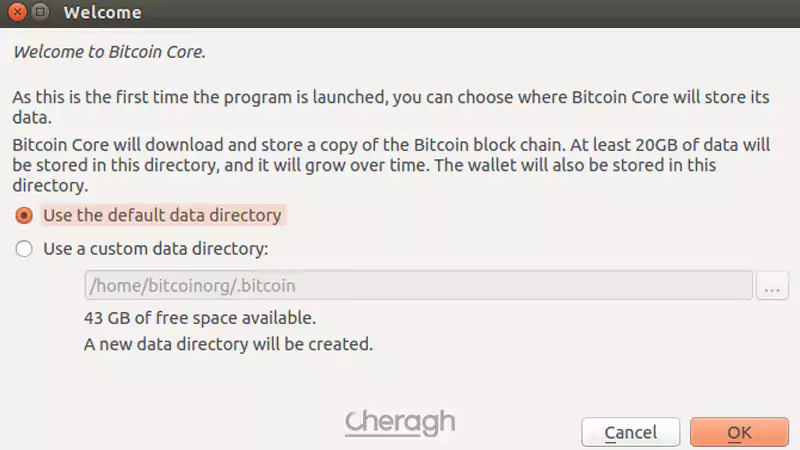Select the default data directory radio button
This screenshot has height=450, width=800.
point(25,216)
